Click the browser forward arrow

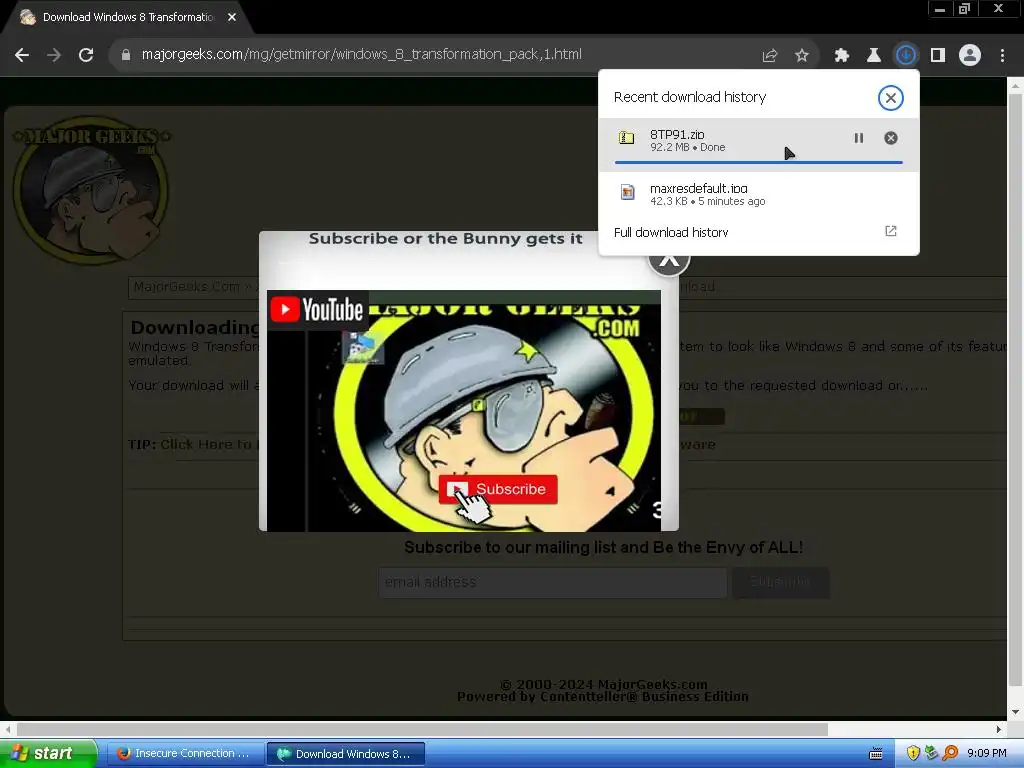(x=54, y=55)
